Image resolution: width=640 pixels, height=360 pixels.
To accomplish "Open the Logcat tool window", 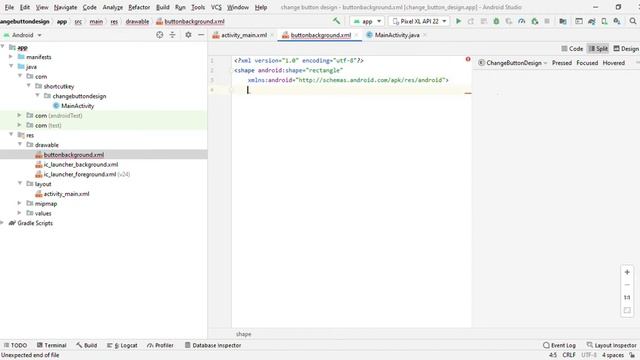I will [x=122, y=345].
